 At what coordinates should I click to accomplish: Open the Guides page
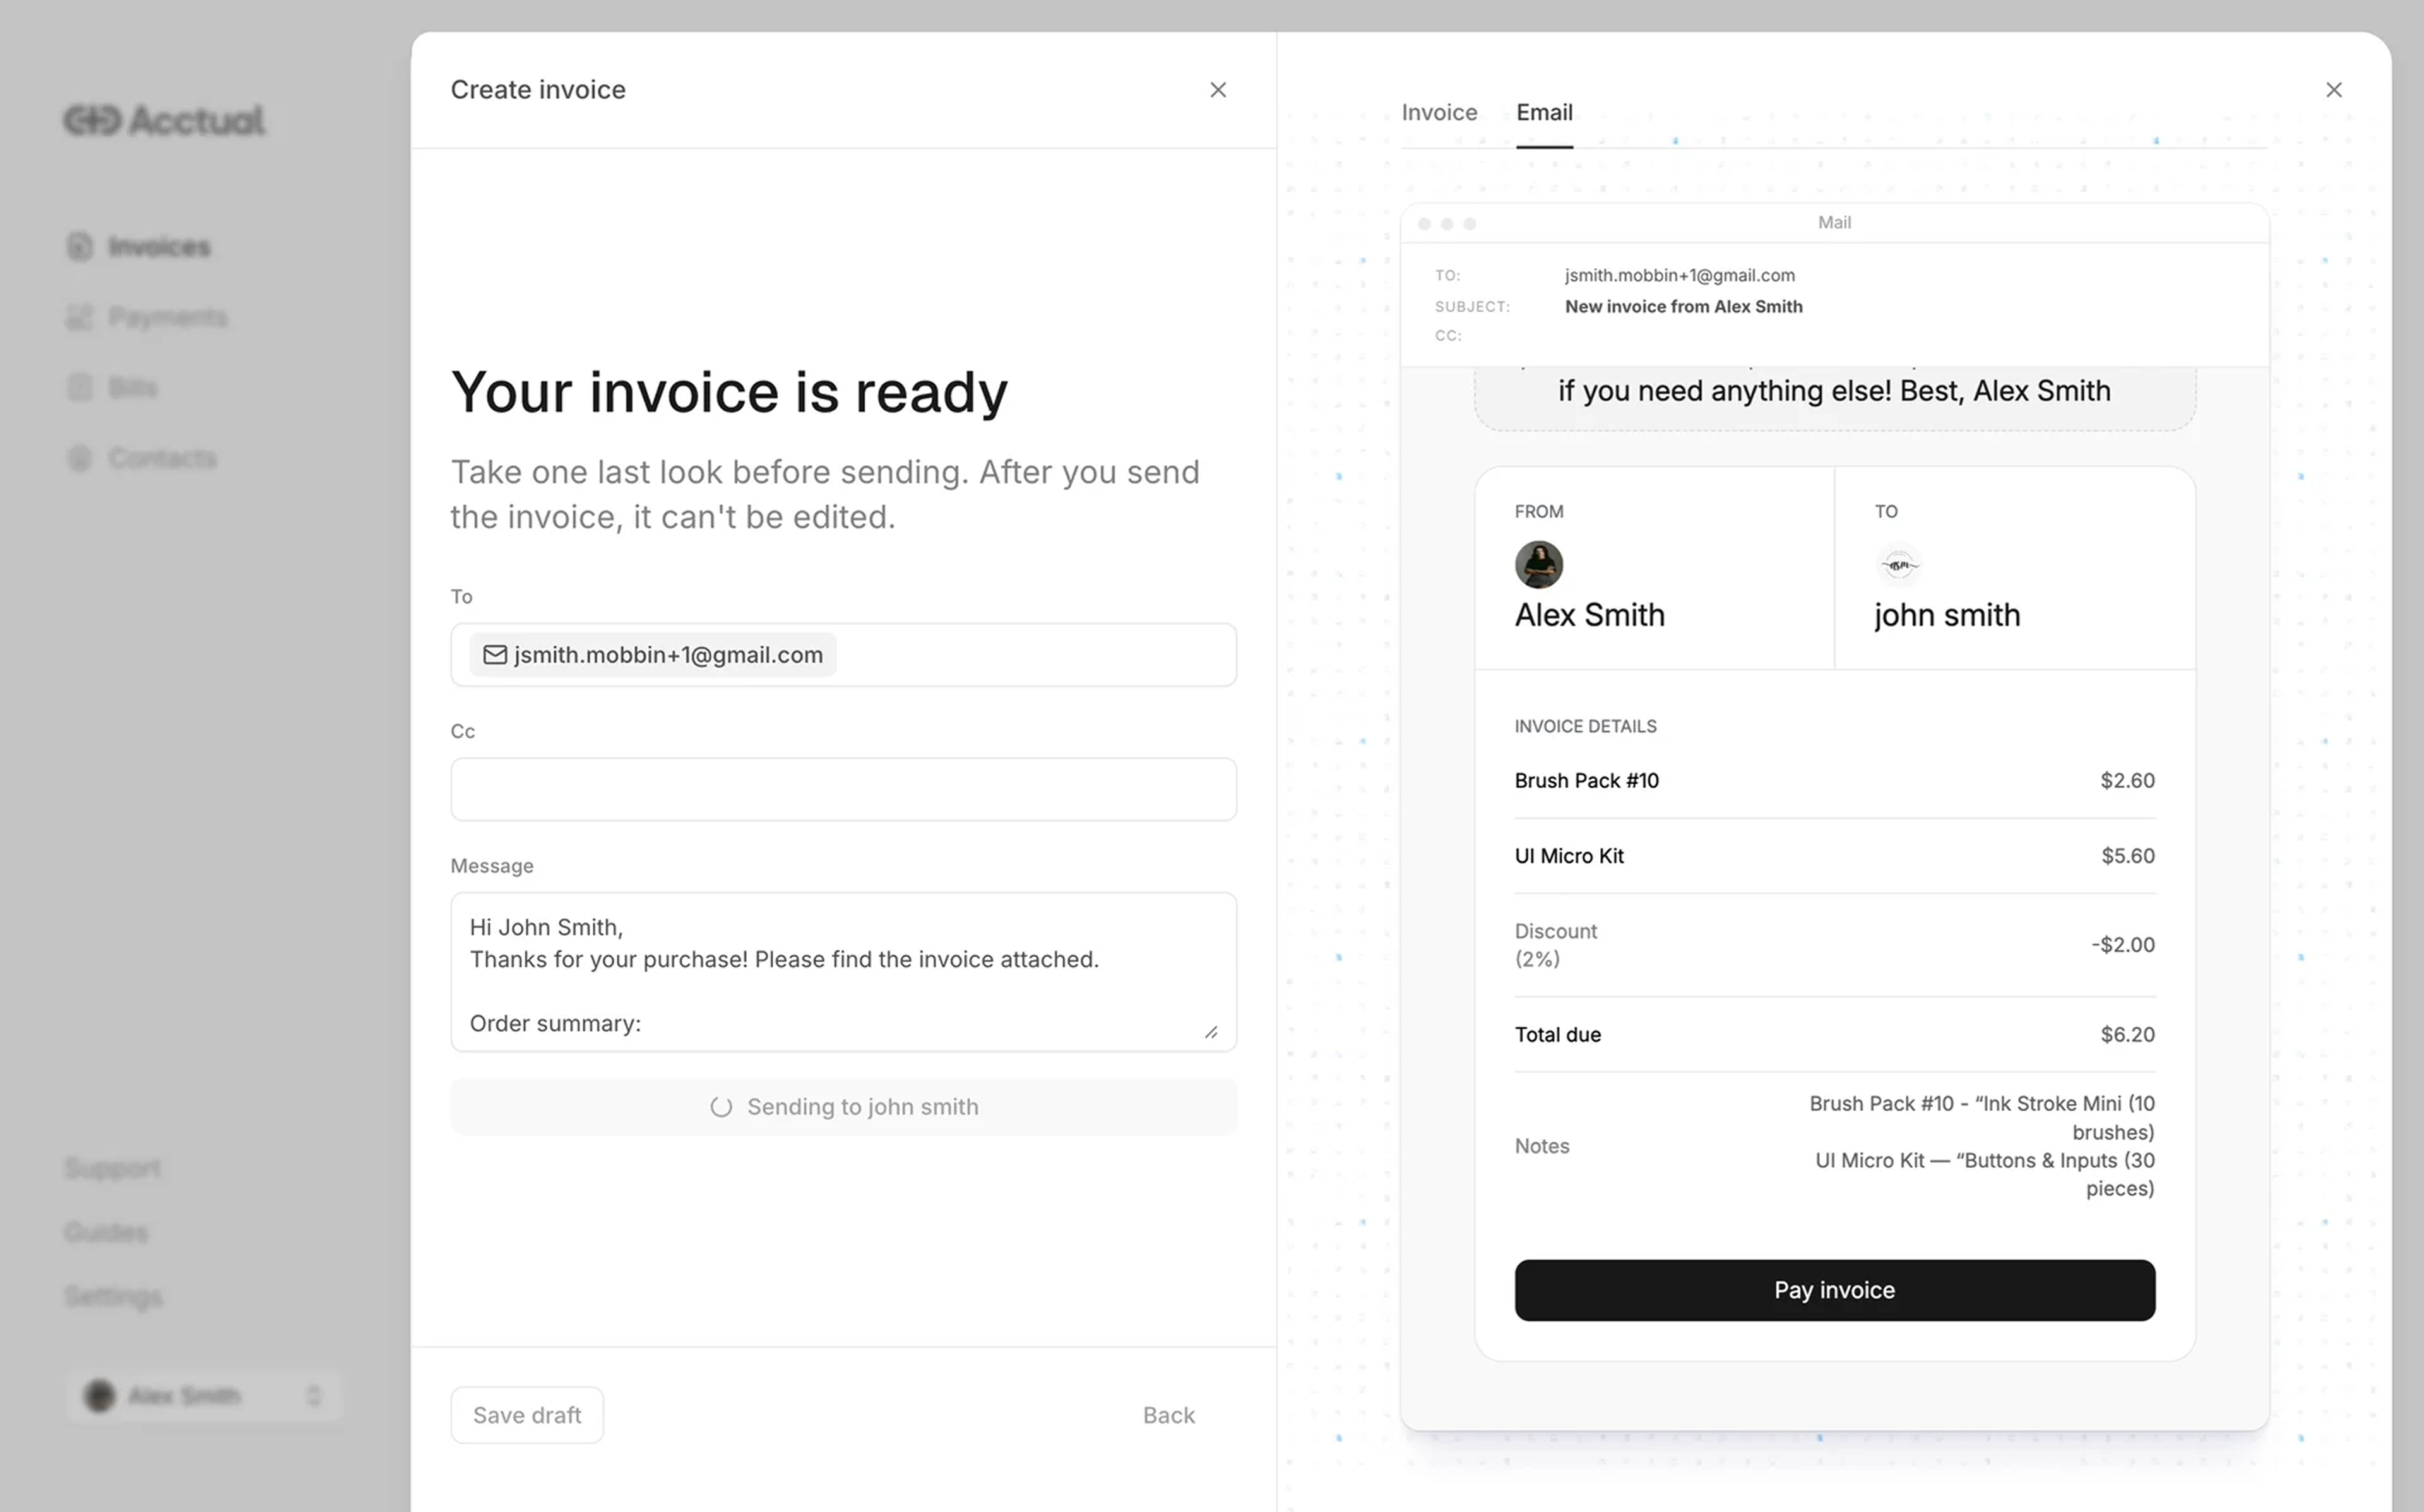point(105,1232)
